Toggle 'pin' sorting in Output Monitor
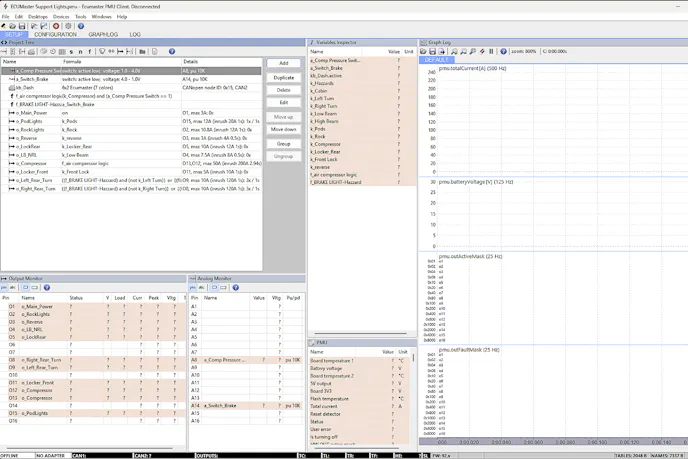 (x=4, y=287)
